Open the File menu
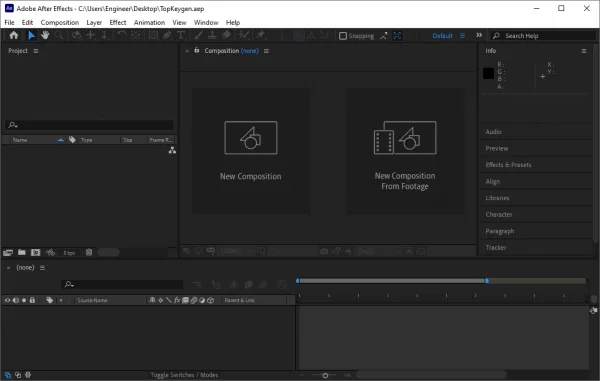Viewport: 600px width, 381px height. [x=10, y=22]
